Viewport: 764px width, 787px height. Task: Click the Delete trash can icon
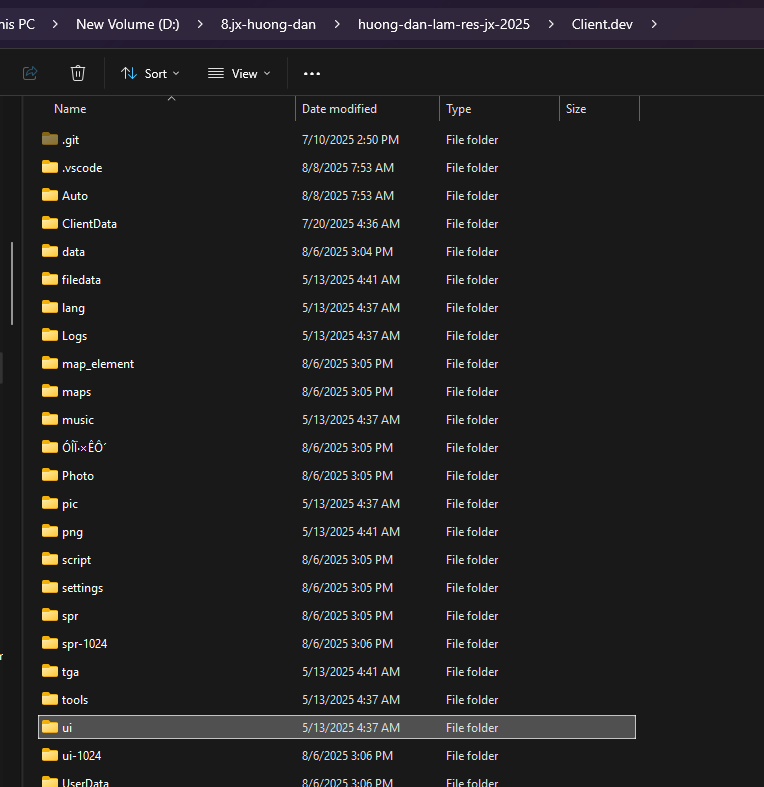point(78,73)
